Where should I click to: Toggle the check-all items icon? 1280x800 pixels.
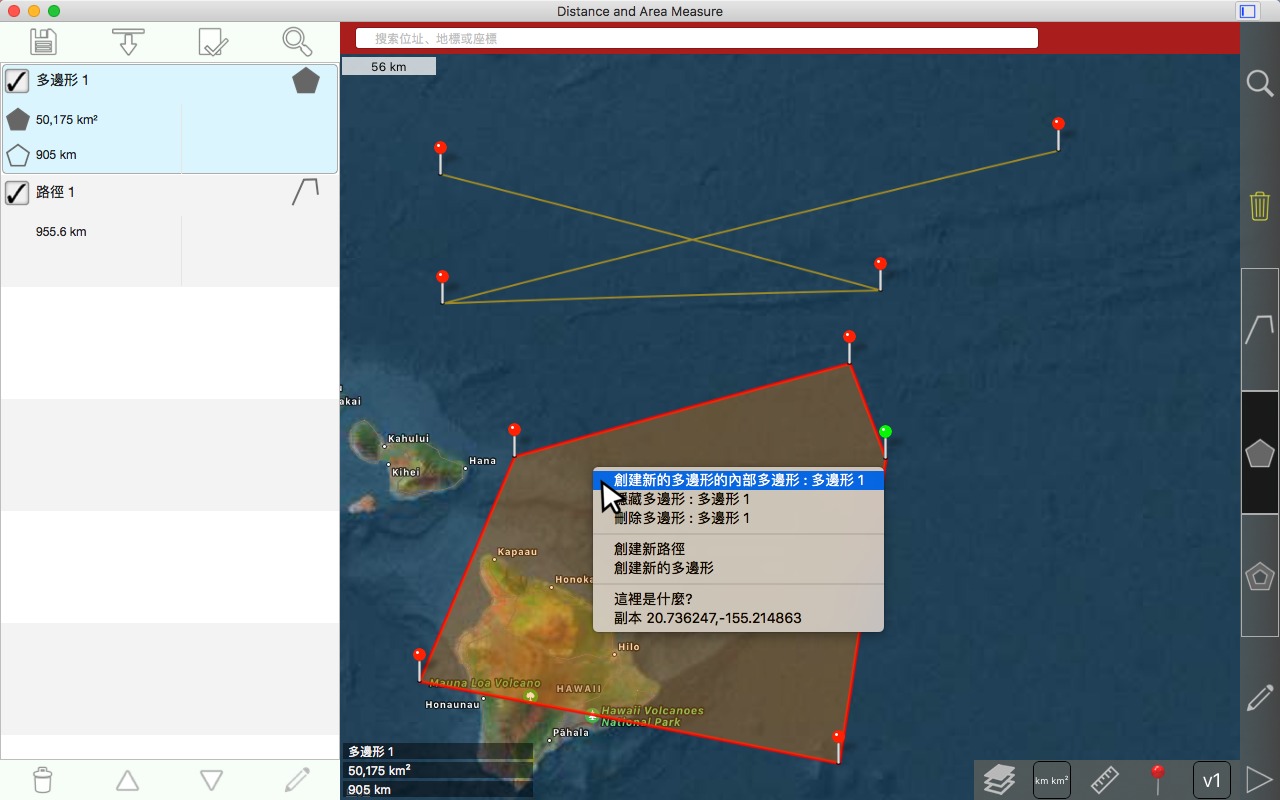(x=213, y=42)
